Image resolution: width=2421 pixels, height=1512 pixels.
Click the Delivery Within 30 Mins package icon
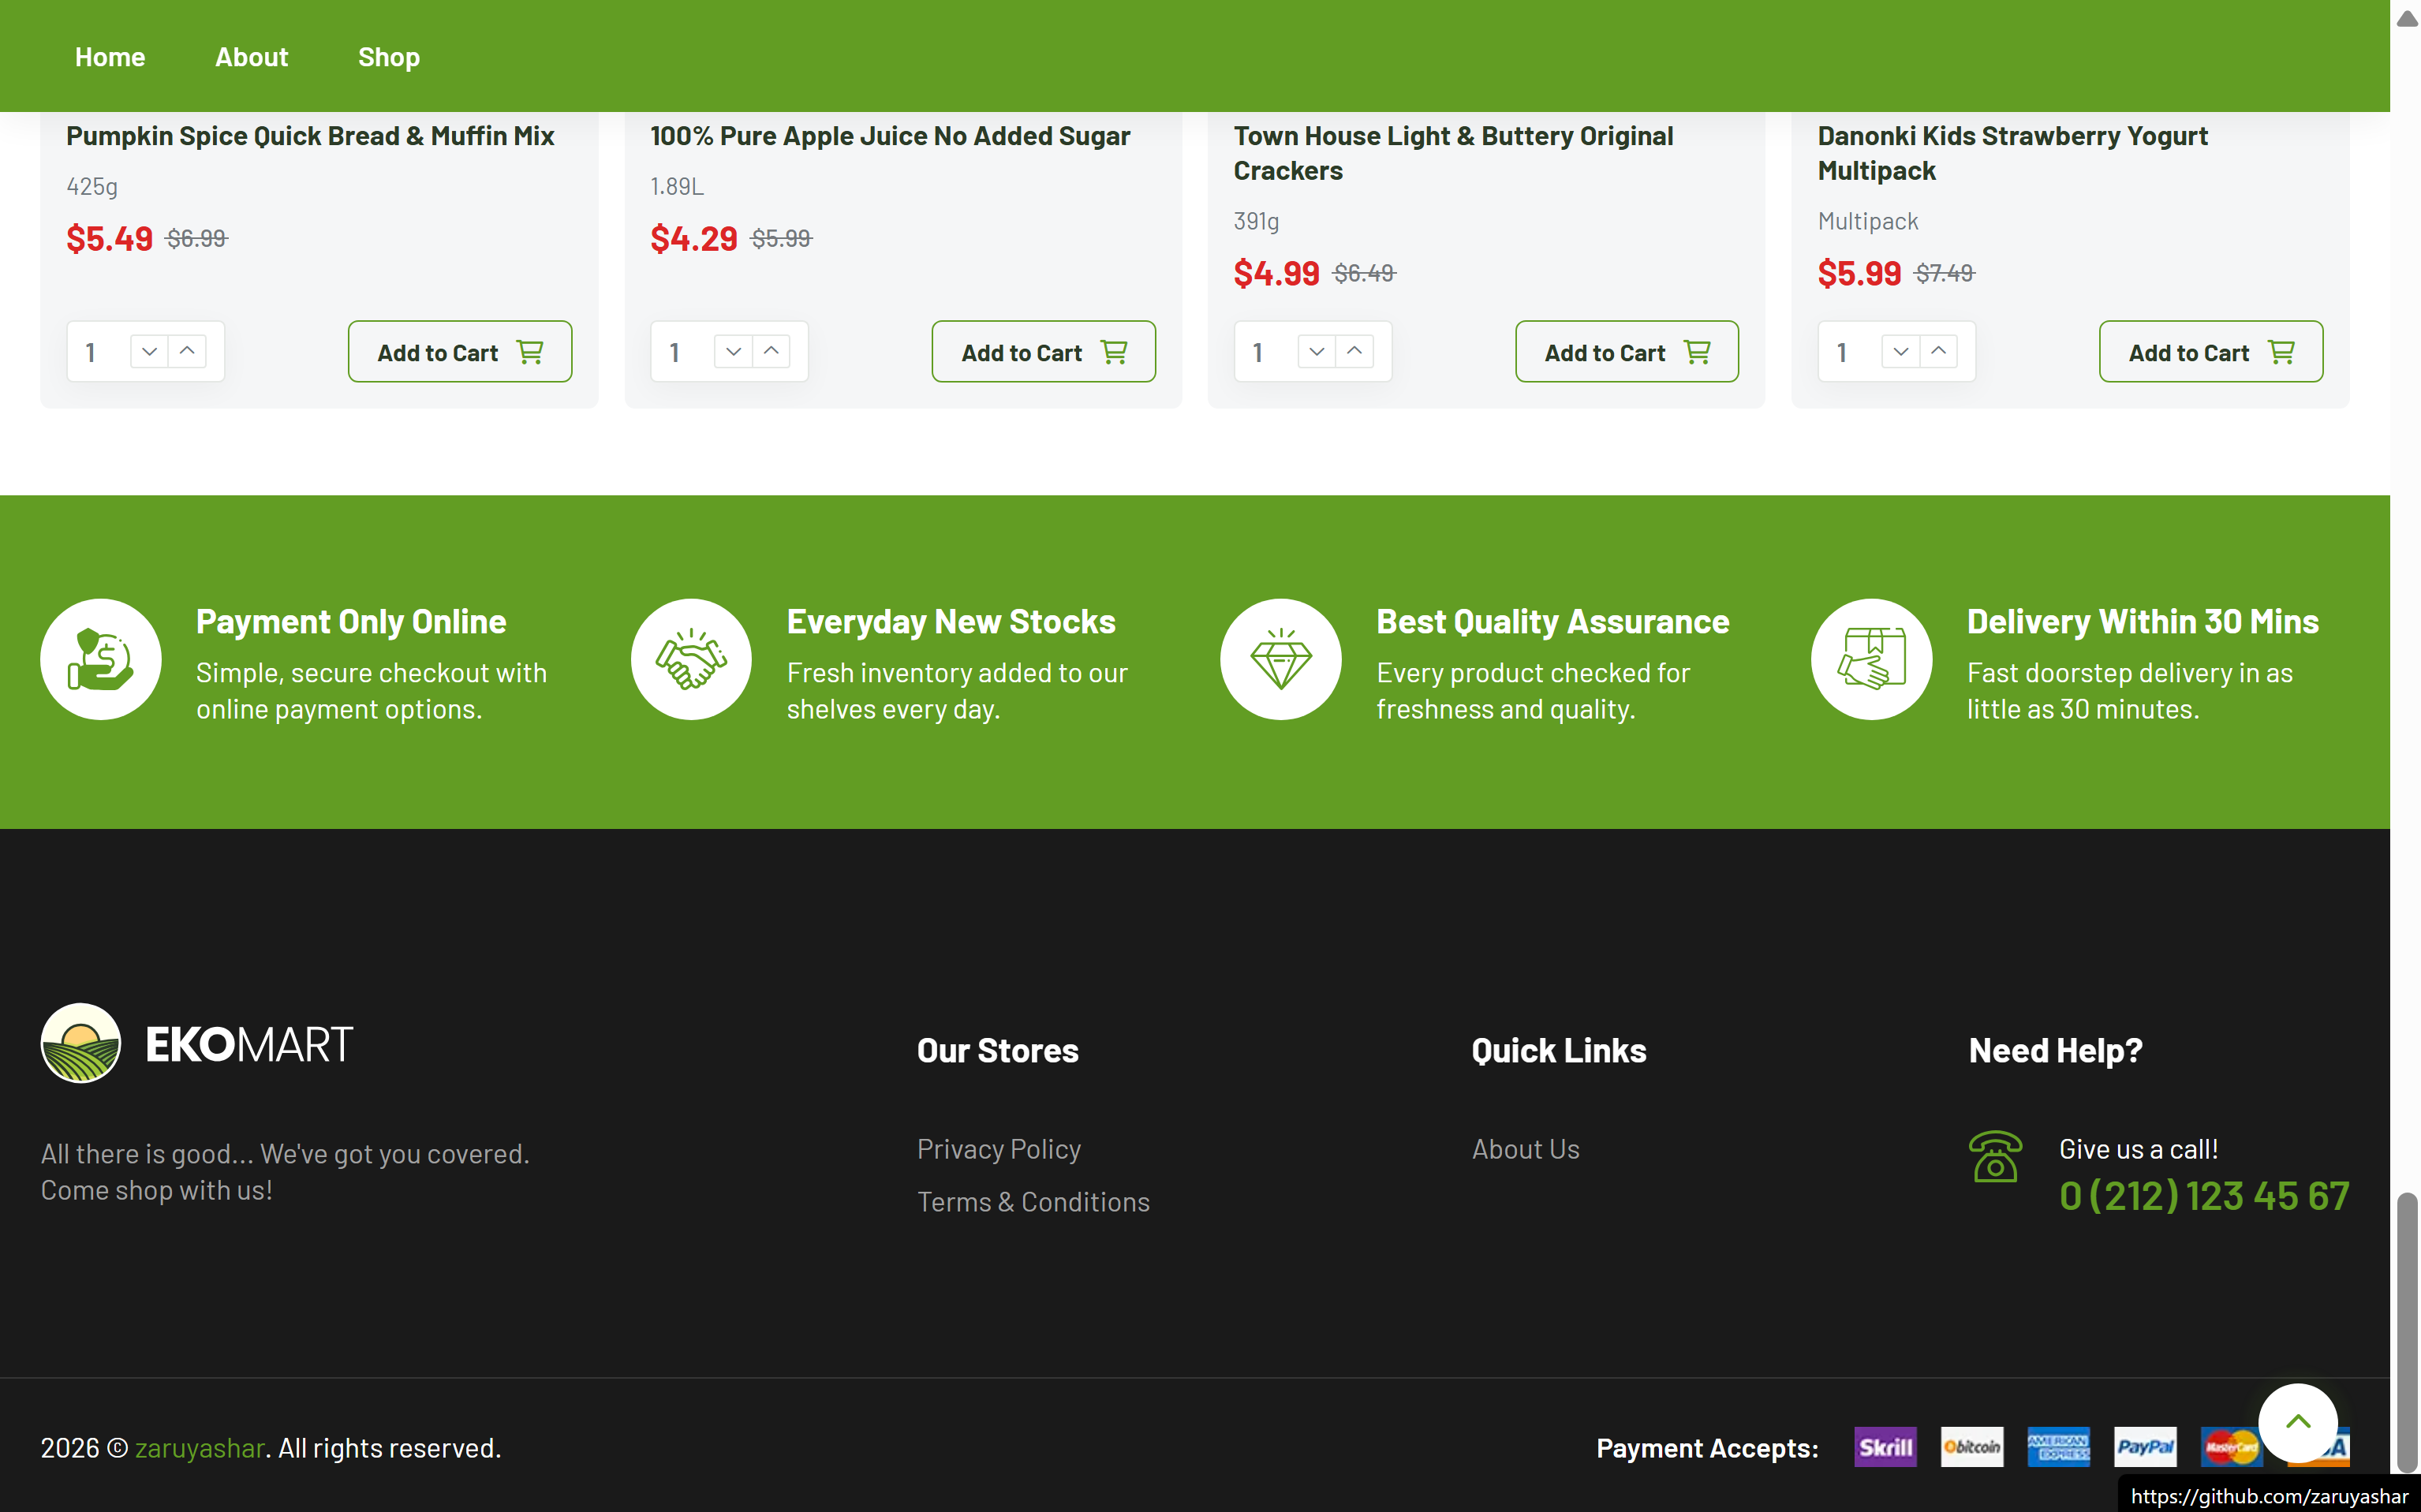pos(1871,659)
